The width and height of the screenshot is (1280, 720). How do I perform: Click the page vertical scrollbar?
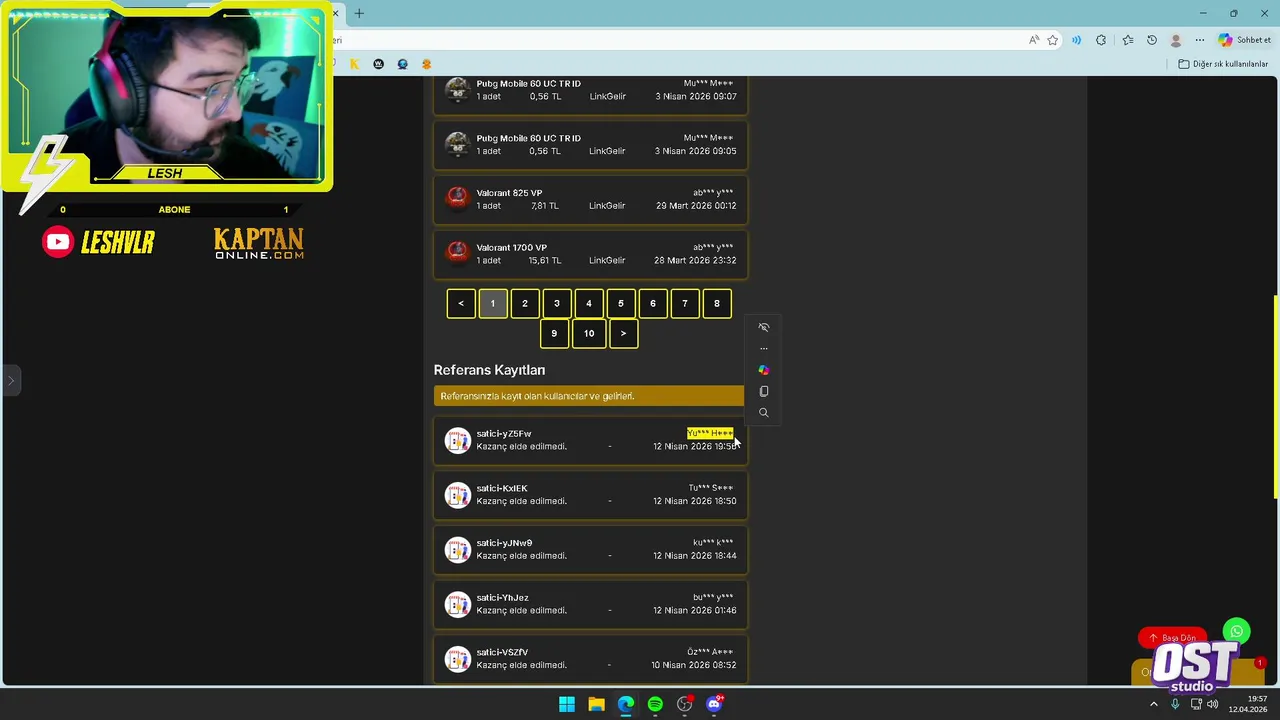1275,396
